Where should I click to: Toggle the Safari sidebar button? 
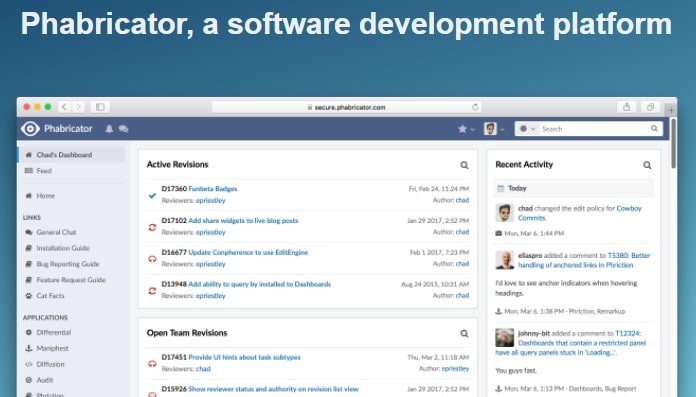(x=100, y=107)
